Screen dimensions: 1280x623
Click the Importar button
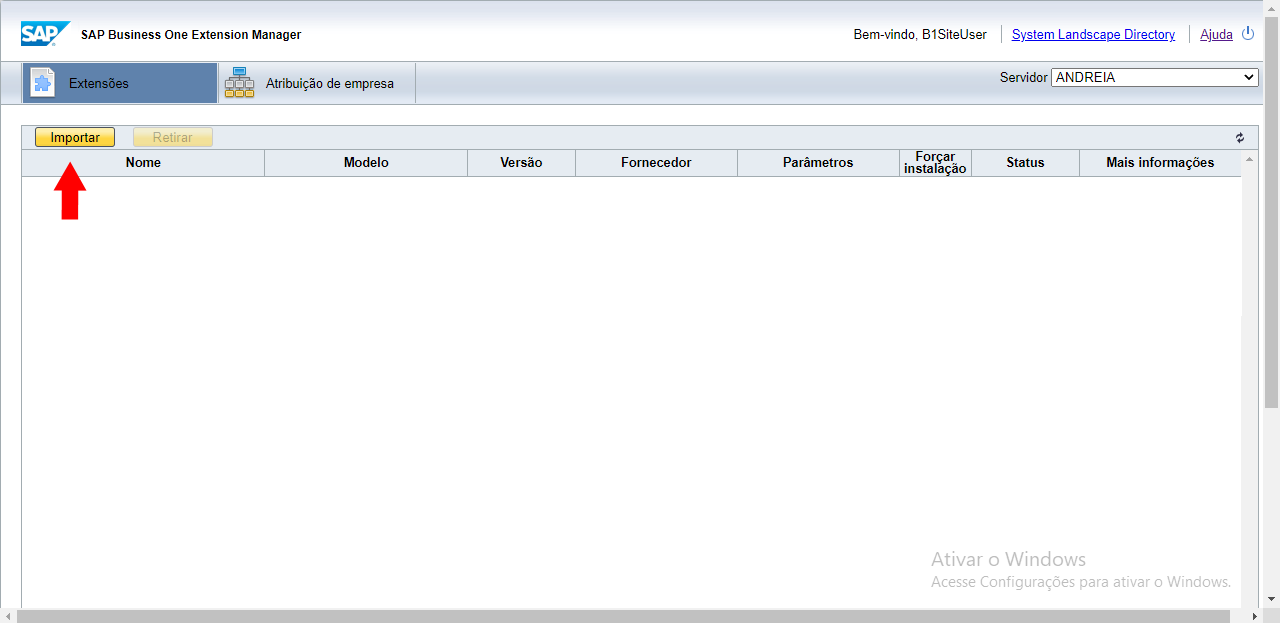tap(75, 138)
